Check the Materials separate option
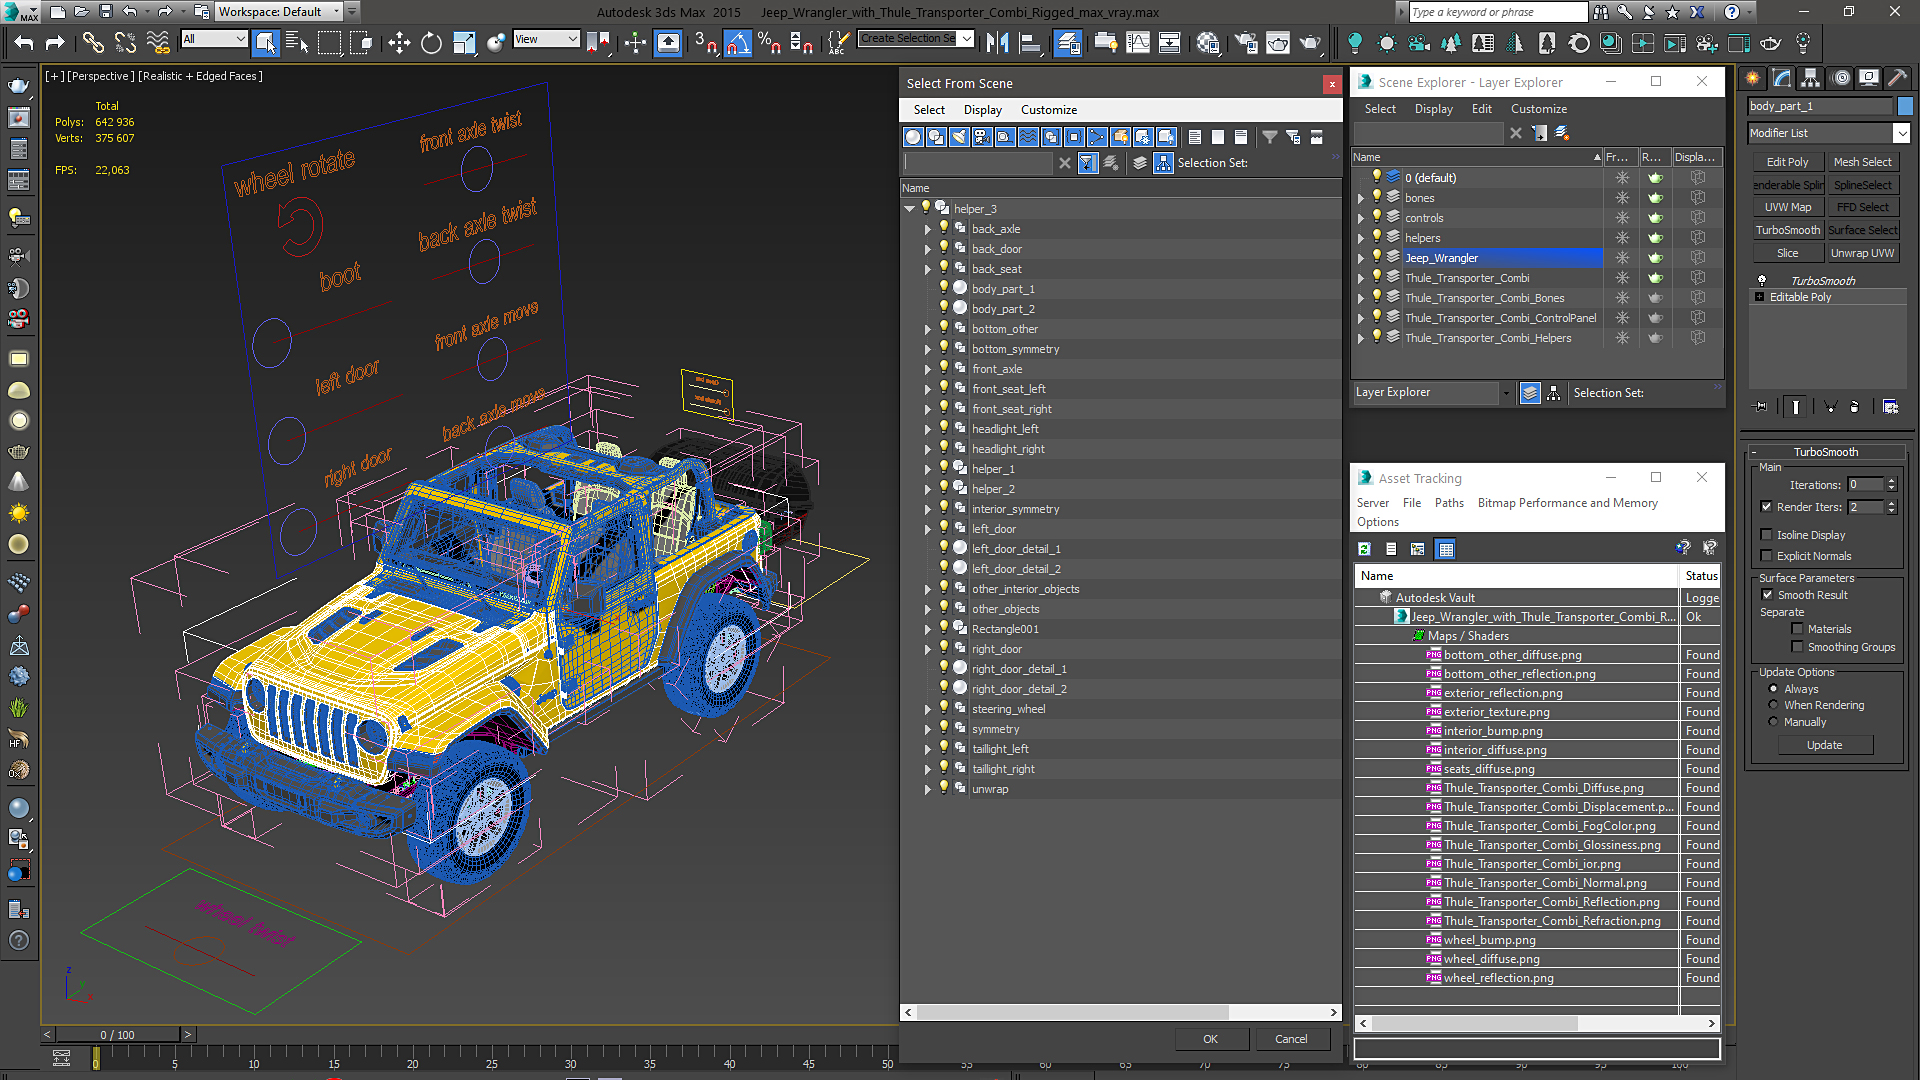1920x1080 pixels. coord(1797,629)
